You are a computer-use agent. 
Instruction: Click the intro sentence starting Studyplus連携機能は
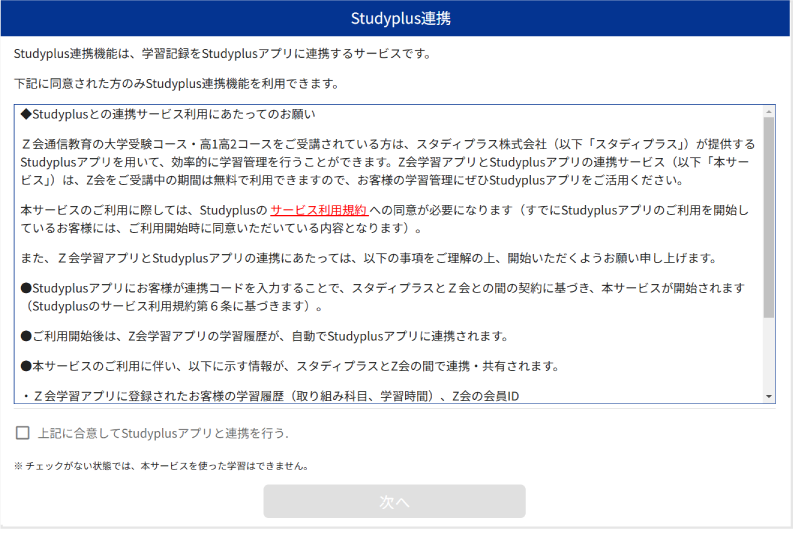coord(222,53)
